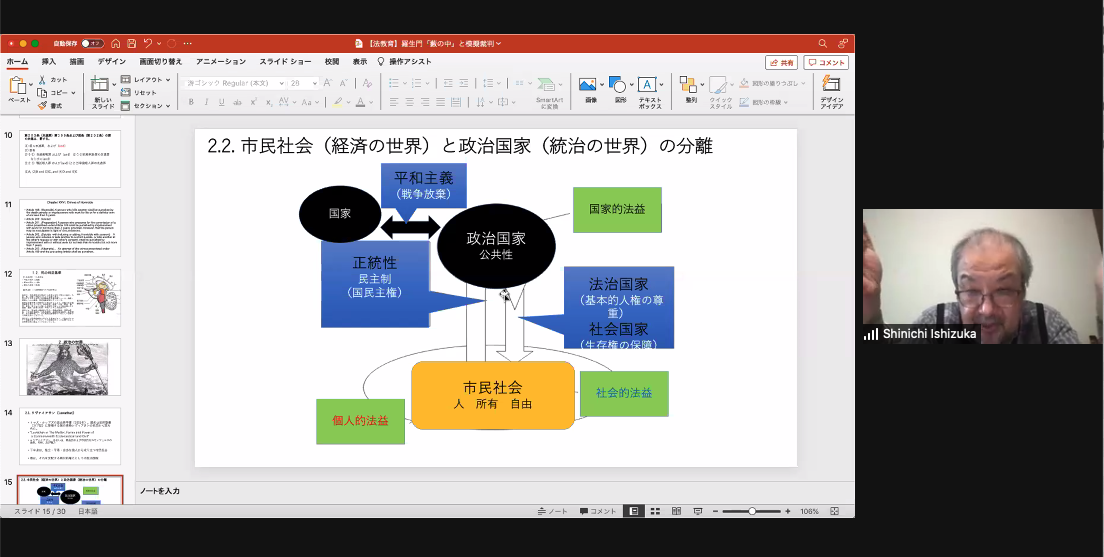The height and width of the screenshot is (557, 1104).
Task: Open the more options ellipsis in title bar
Action: [188, 44]
